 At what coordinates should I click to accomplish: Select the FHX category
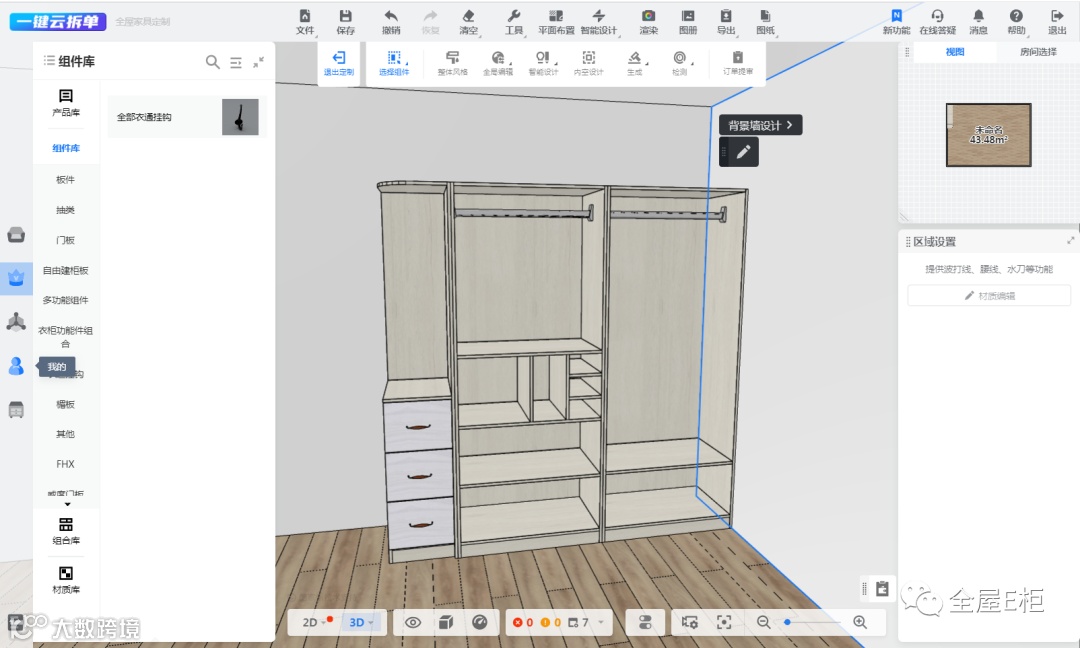pos(65,464)
